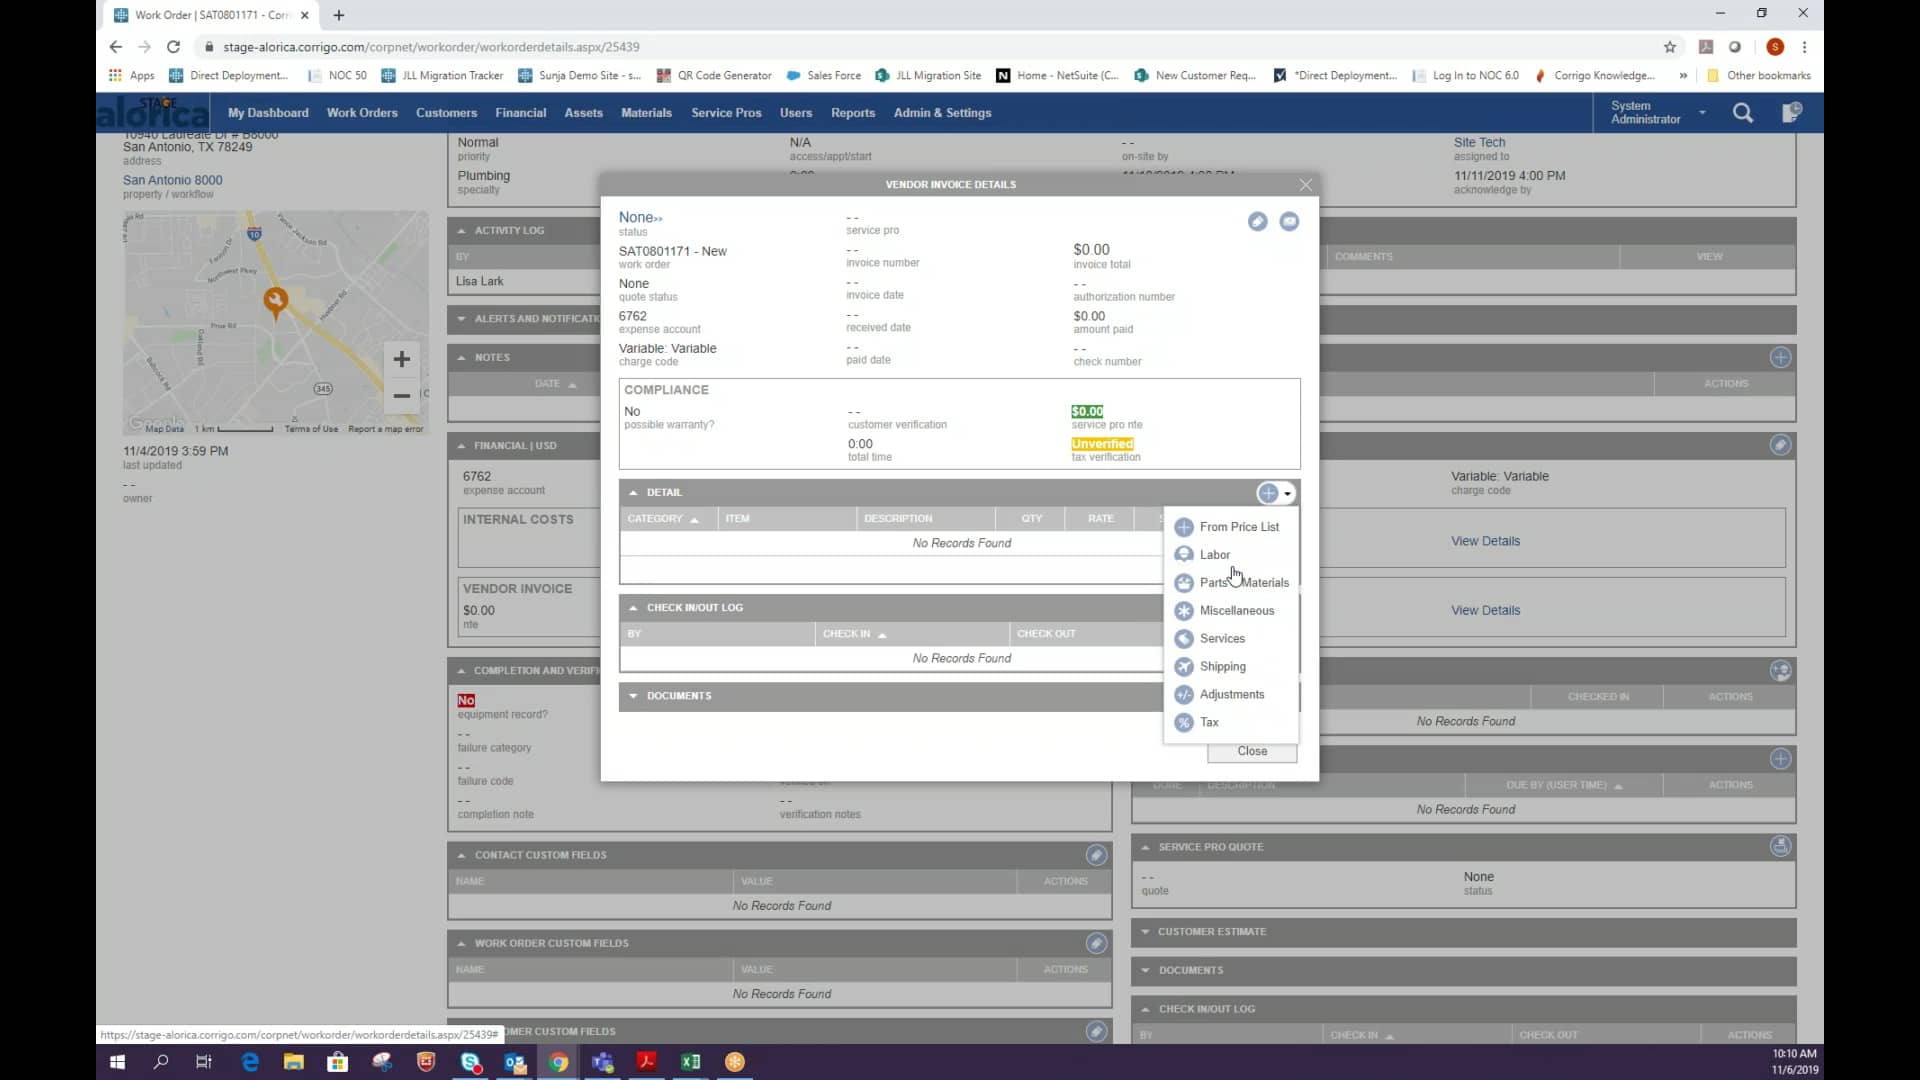Click add note plus icon in Notes header
Image resolution: width=1920 pixels, height=1080 pixels.
[x=1780, y=358]
